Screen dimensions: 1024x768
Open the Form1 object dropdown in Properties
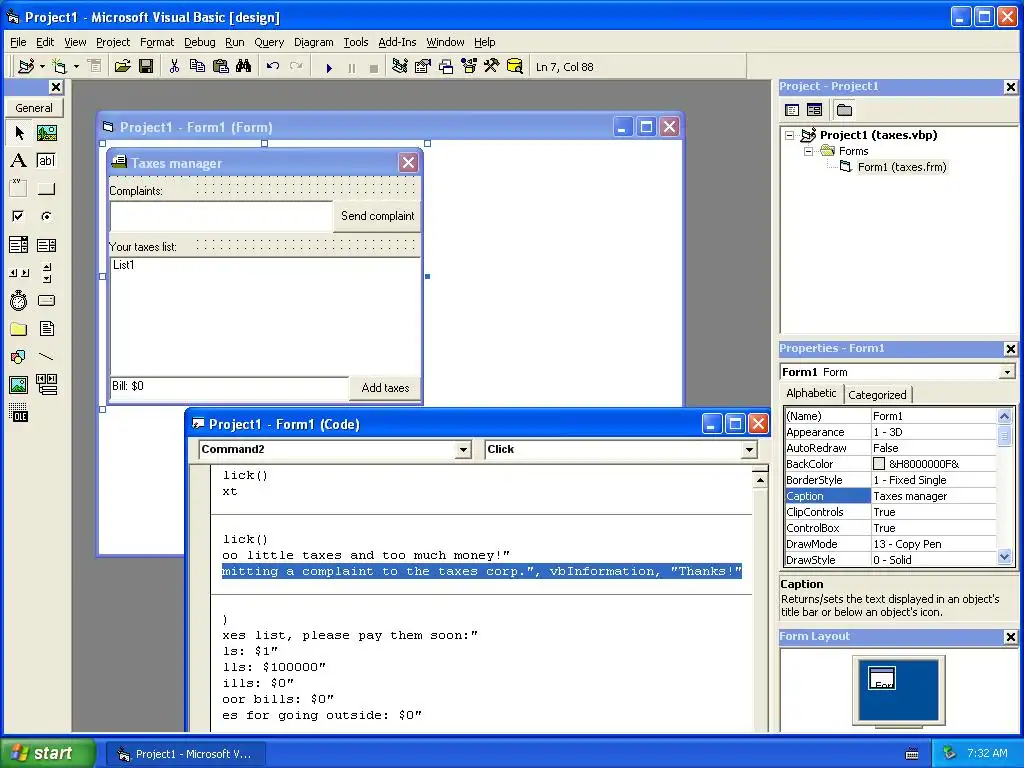(1008, 372)
